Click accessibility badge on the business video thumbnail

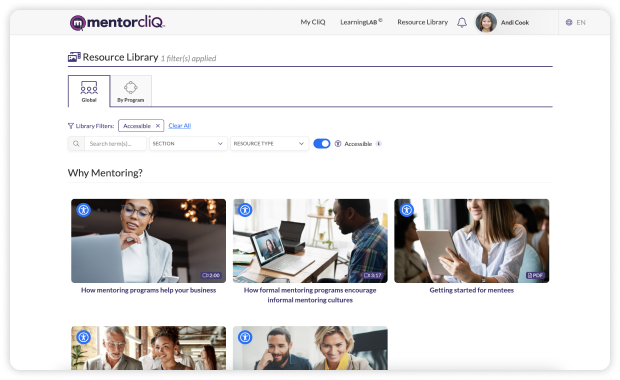coord(83,210)
